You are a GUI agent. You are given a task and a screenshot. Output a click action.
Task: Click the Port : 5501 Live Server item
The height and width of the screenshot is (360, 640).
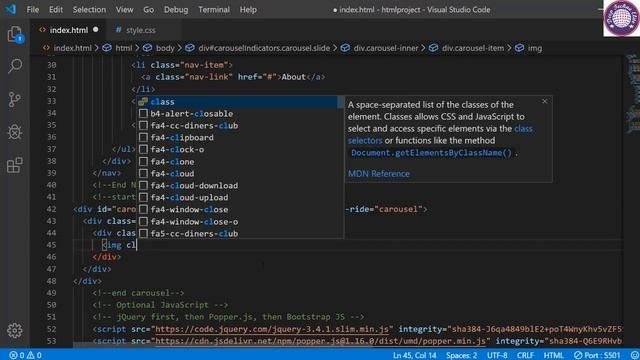click(597, 355)
